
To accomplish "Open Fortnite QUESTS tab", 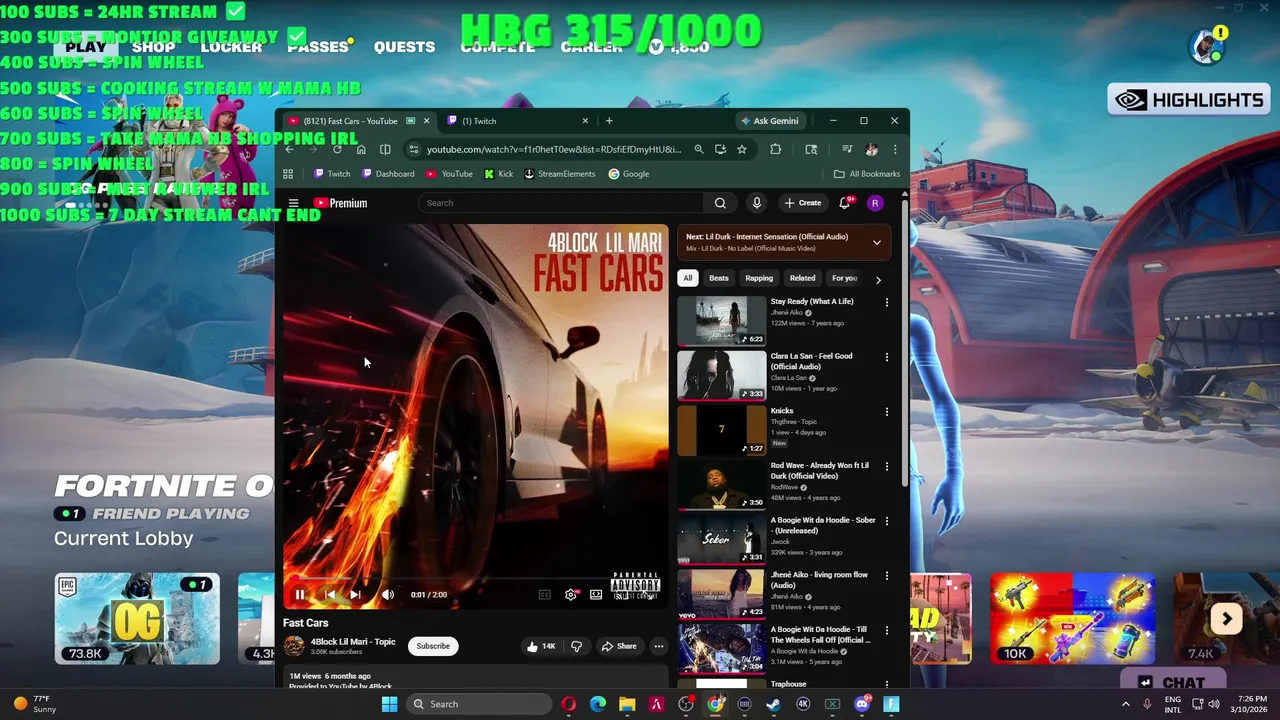I will tap(404, 47).
